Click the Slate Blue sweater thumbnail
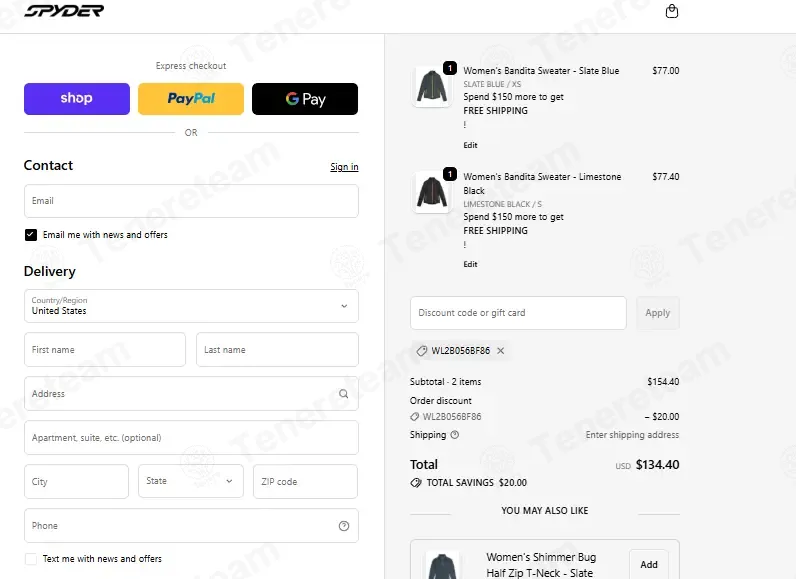This screenshot has width=796, height=579. click(432, 86)
